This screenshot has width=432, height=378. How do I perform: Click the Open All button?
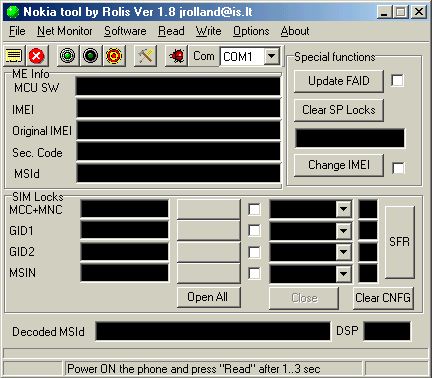pos(208,297)
